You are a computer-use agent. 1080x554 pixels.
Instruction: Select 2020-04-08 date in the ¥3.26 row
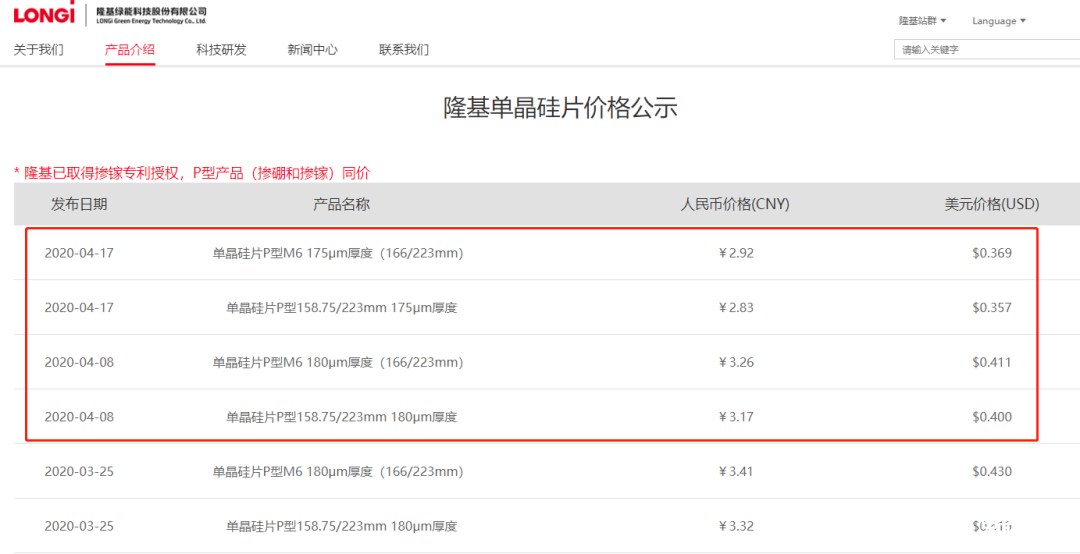(x=79, y=362)
